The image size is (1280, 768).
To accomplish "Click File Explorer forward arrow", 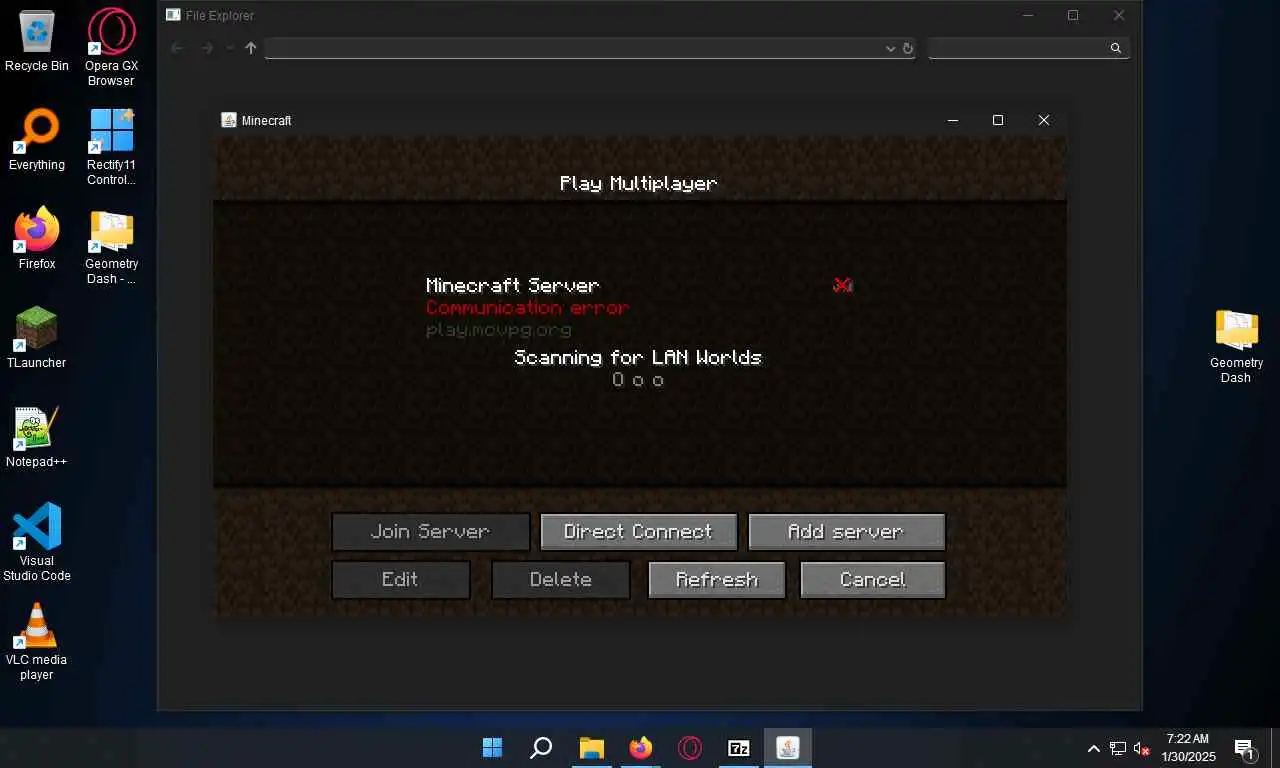I will (x=207, y=48).
